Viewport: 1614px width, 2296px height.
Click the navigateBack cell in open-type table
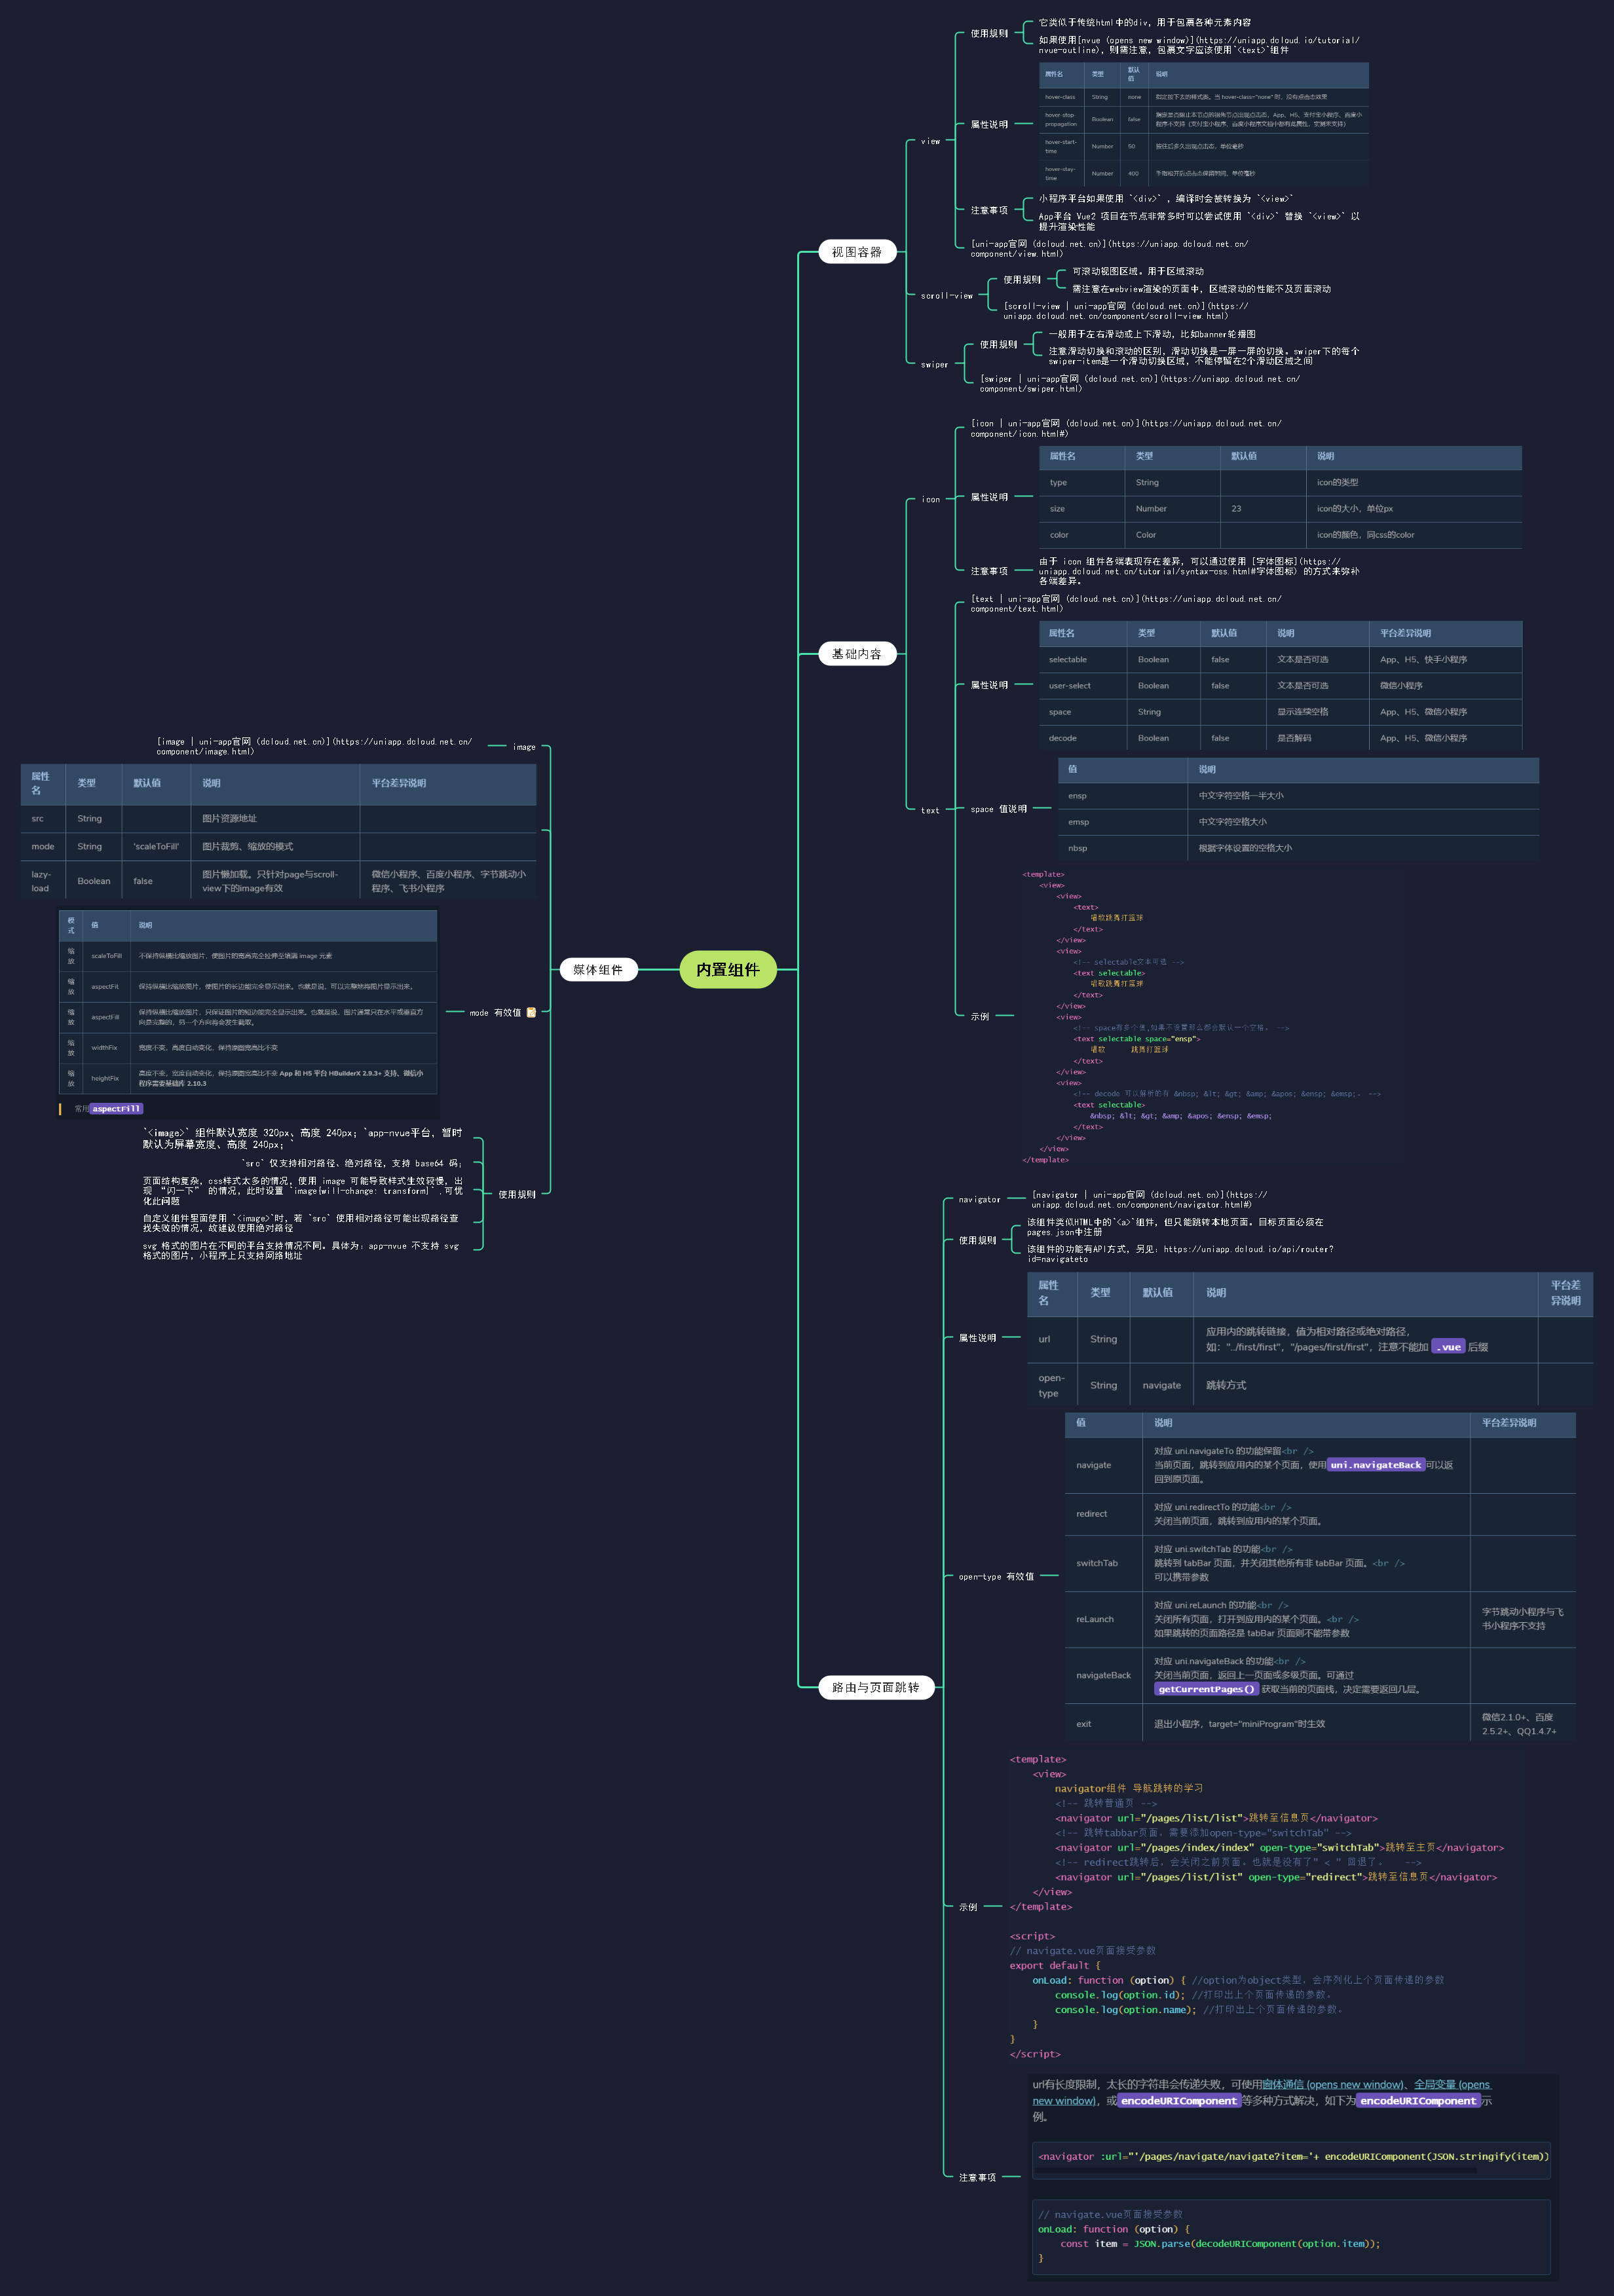click(x=1103, y=1674)
